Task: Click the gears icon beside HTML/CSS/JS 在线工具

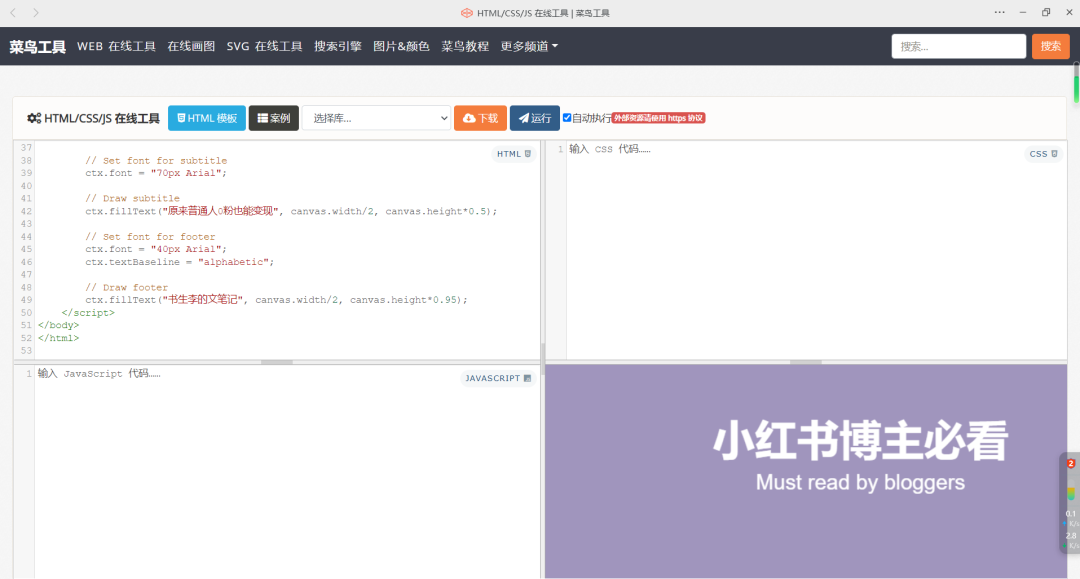Action: coord(34,118)
